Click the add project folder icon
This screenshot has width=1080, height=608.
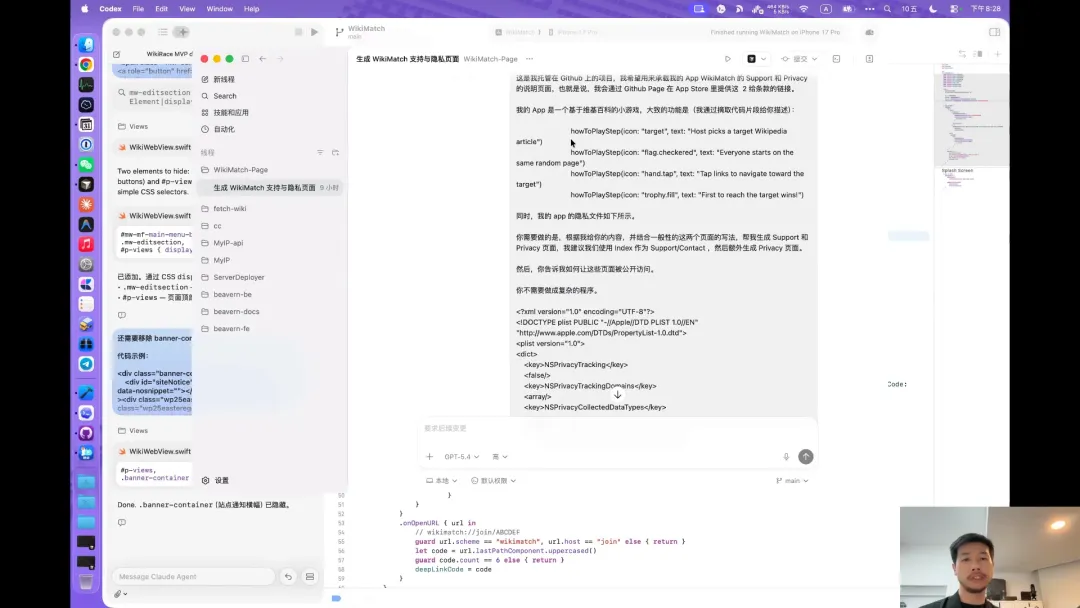point(335,152)
